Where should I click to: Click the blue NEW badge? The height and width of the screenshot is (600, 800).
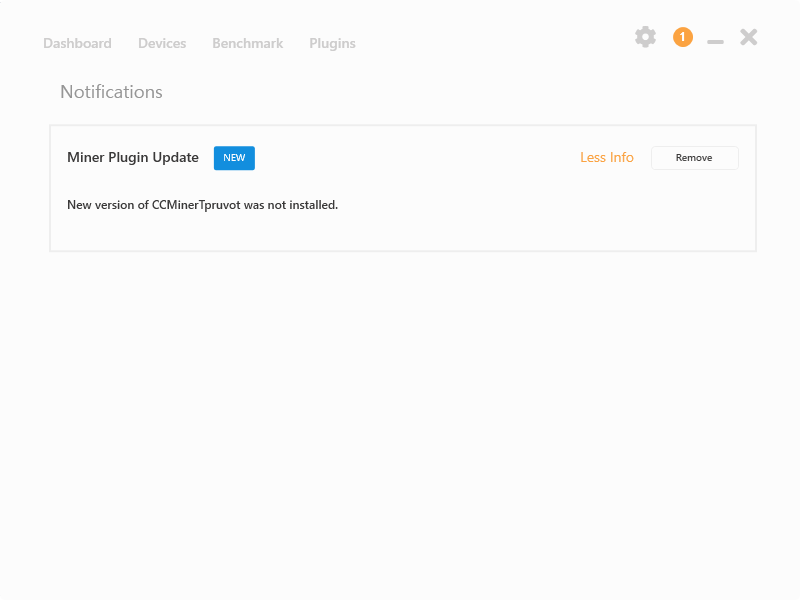tap(233, 157)
